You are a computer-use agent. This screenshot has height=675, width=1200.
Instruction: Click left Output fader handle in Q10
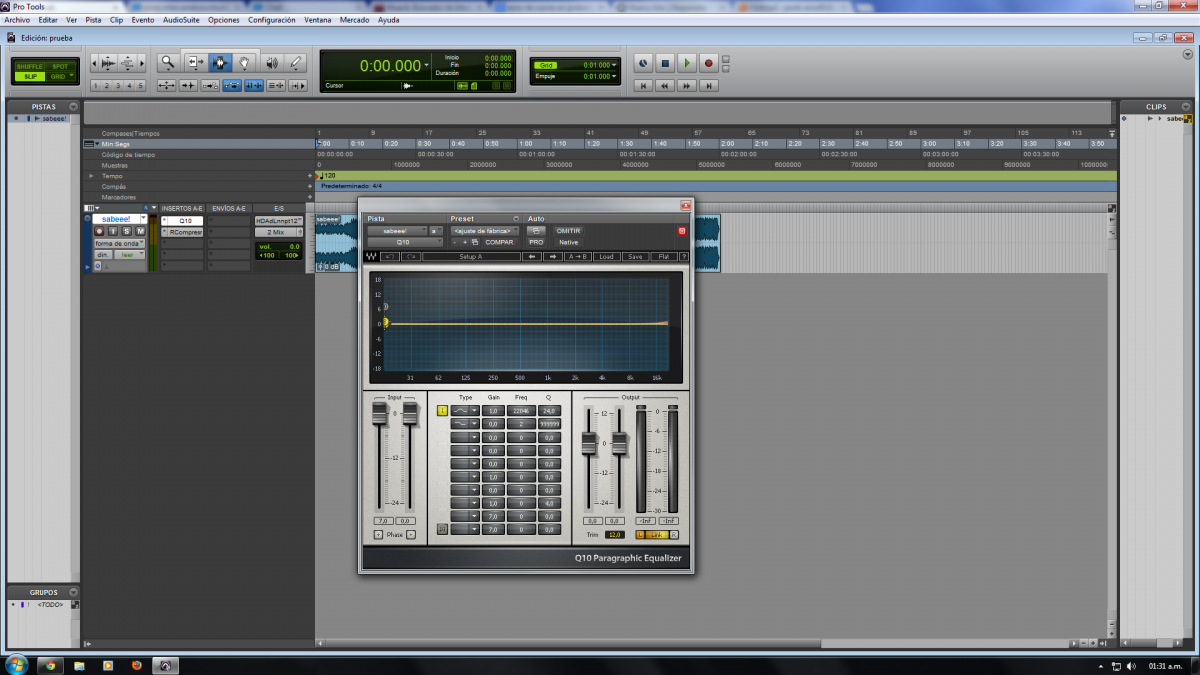(x=589, y=443)
